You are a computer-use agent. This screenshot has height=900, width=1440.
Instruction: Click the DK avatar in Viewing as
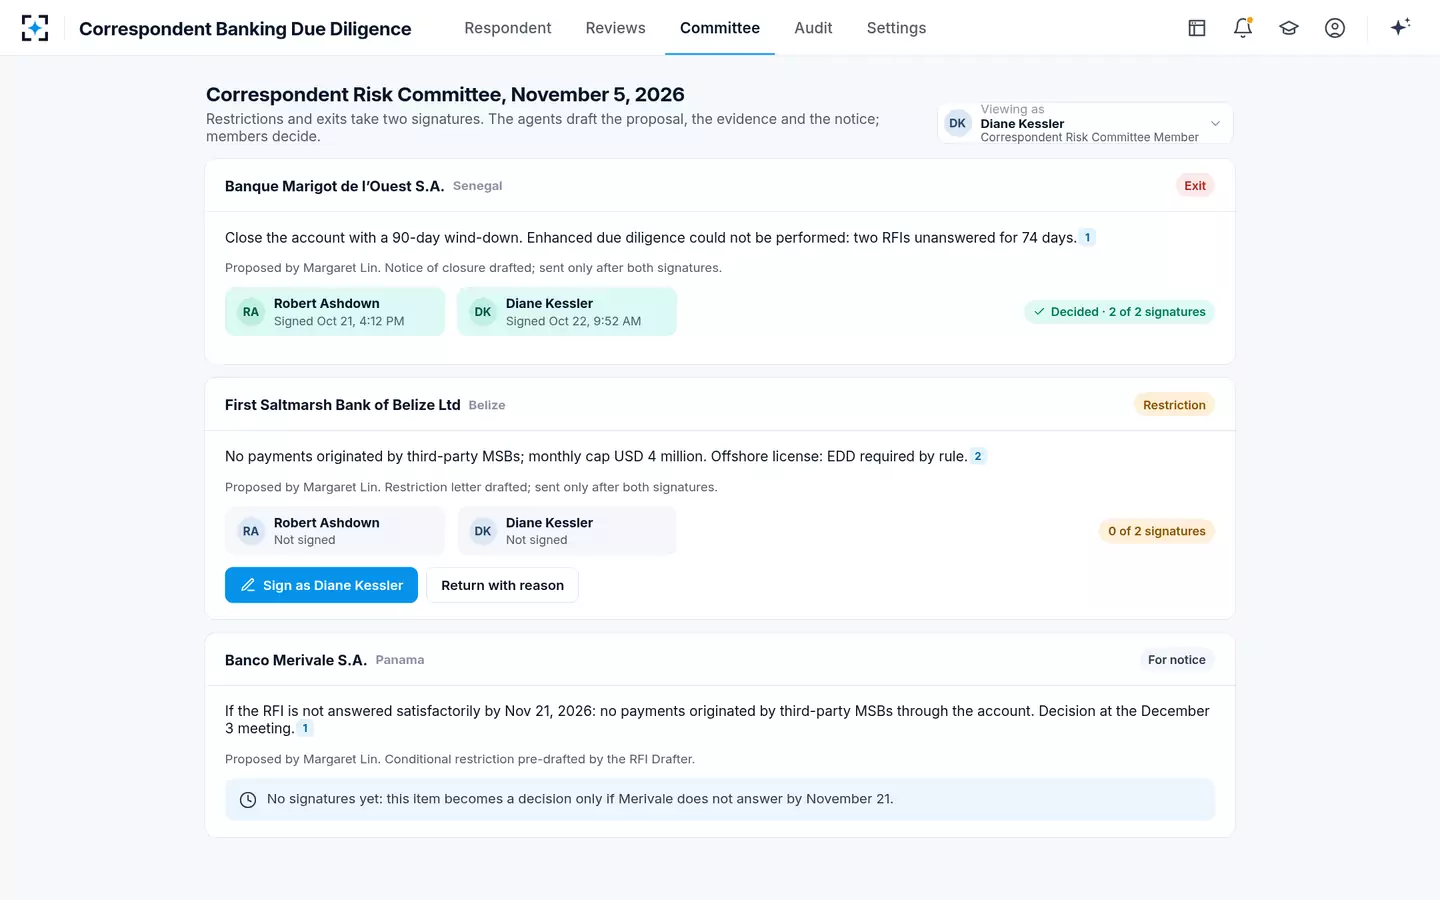[x=958, y=124]
